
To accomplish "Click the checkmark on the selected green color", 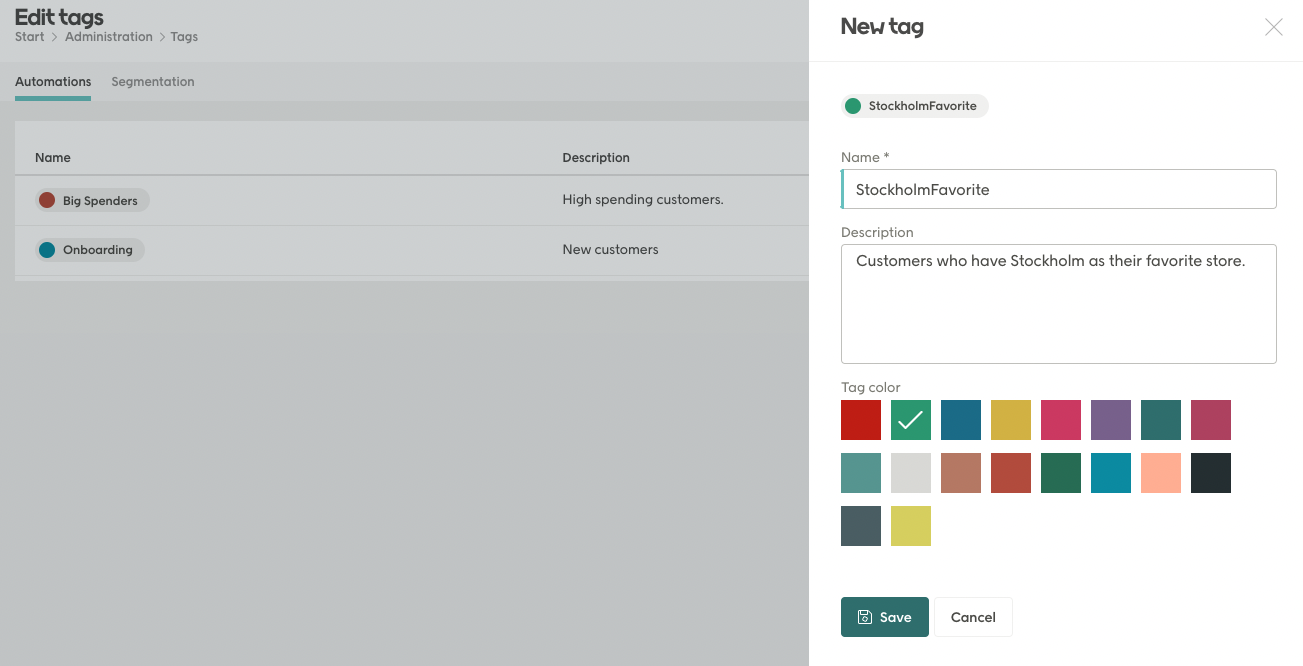I will 910,420.
